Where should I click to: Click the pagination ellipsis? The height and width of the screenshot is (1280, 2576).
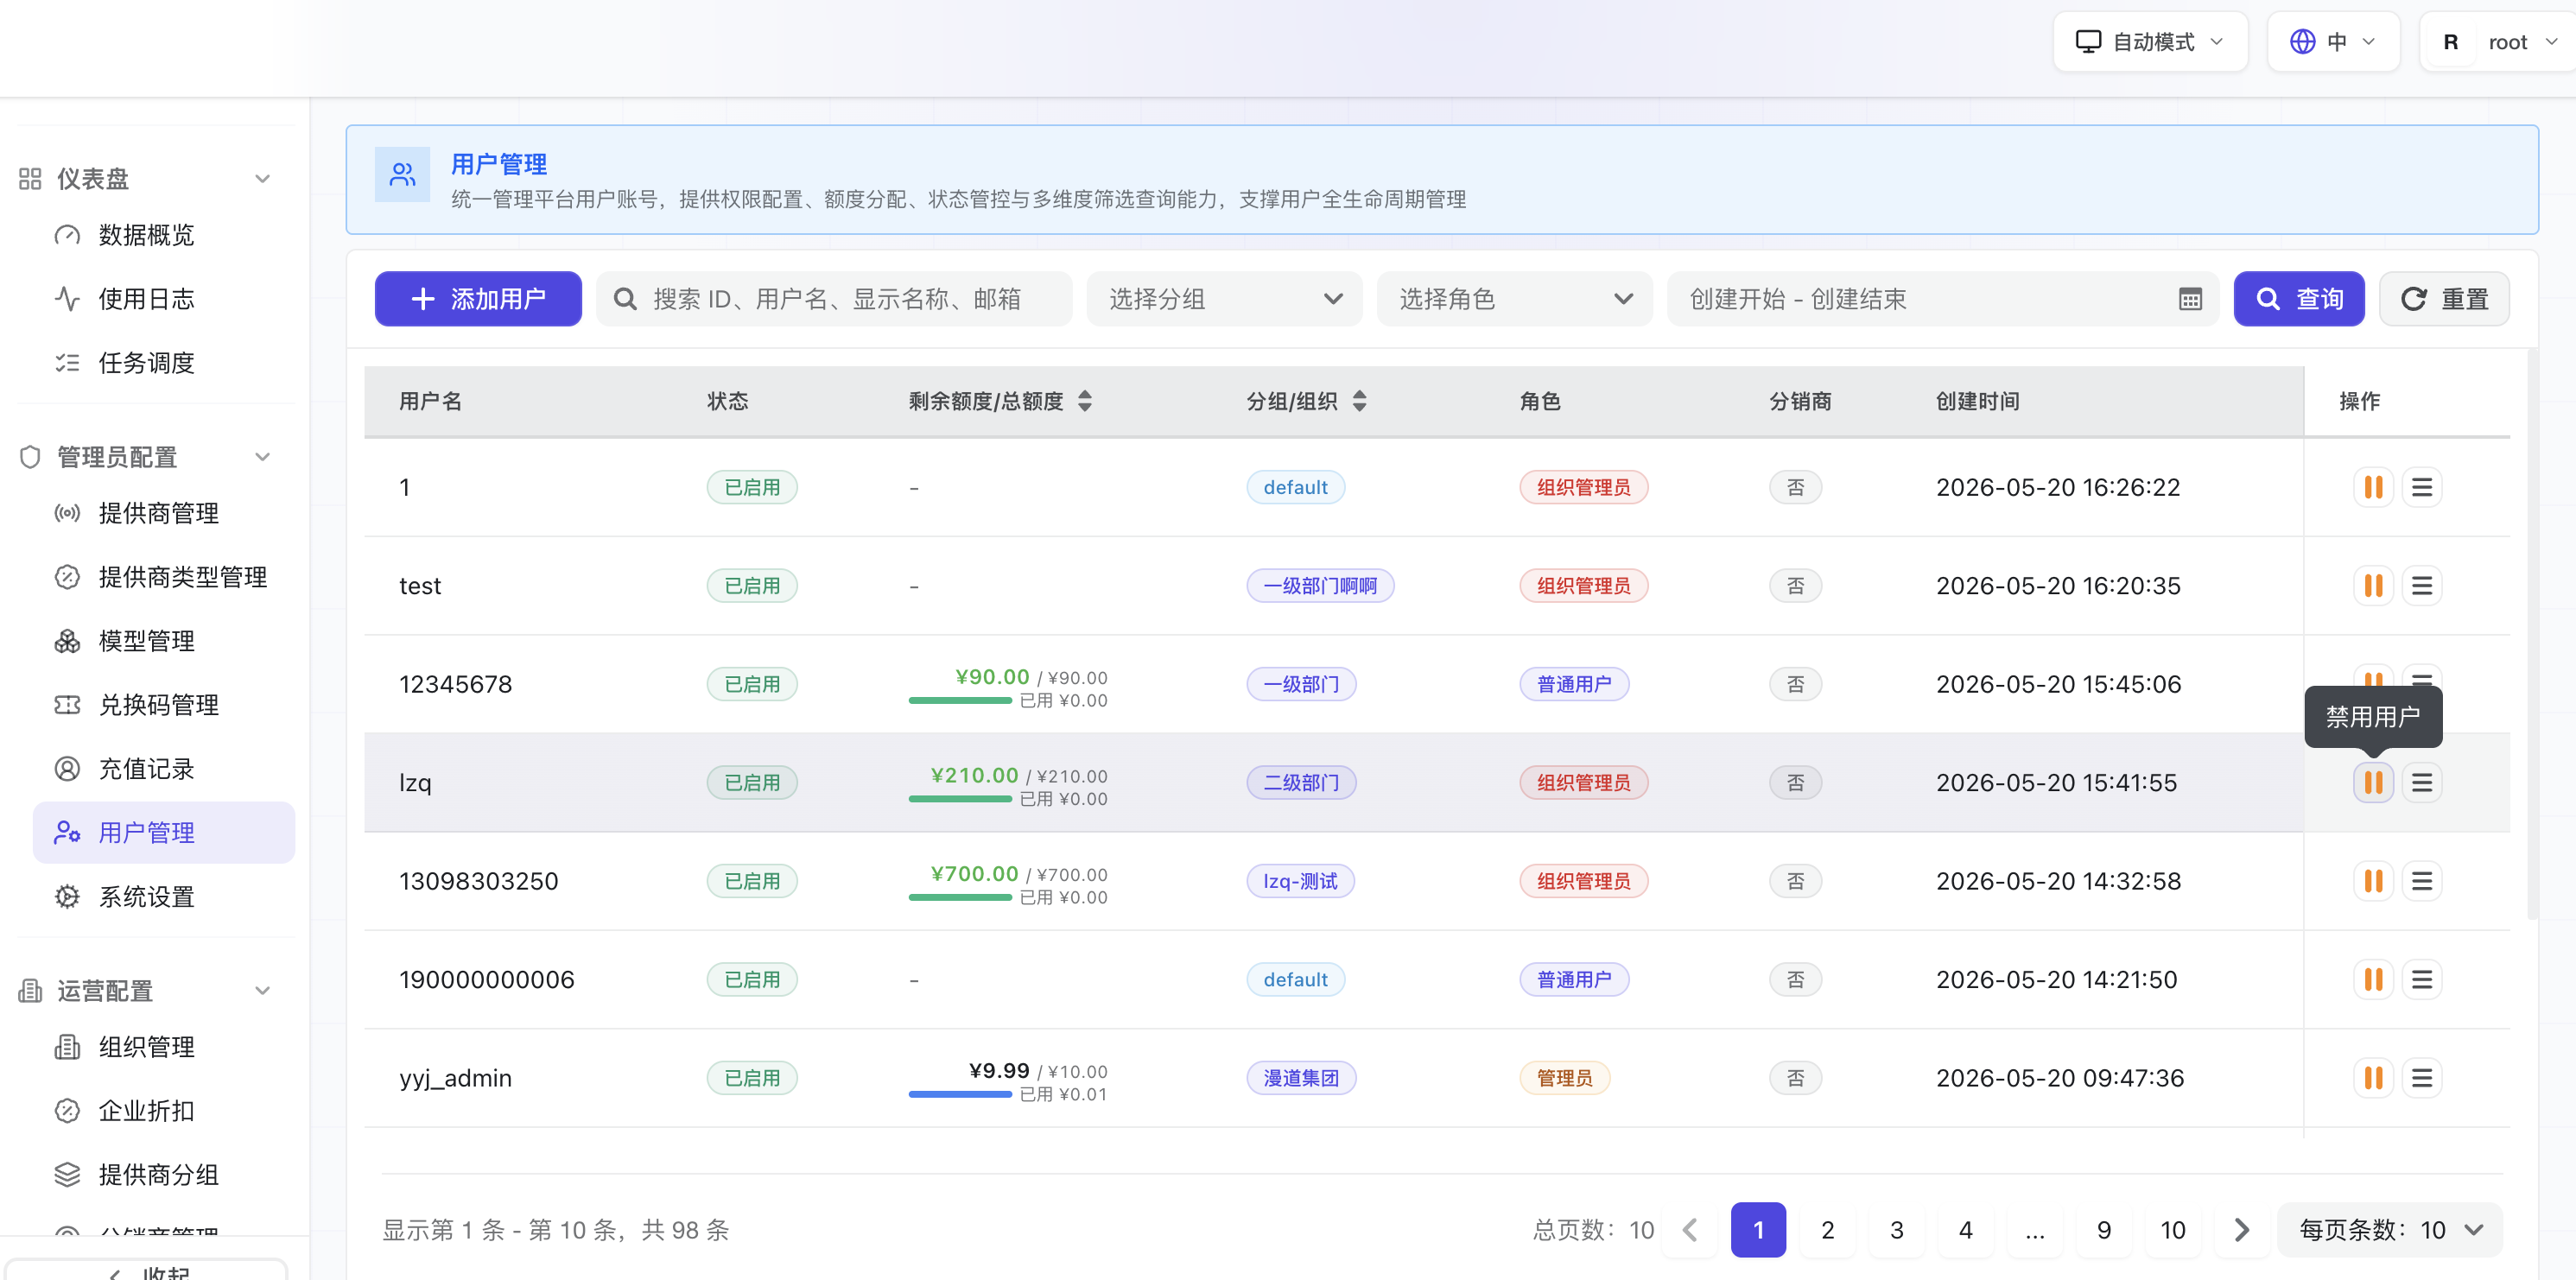2035,1230
